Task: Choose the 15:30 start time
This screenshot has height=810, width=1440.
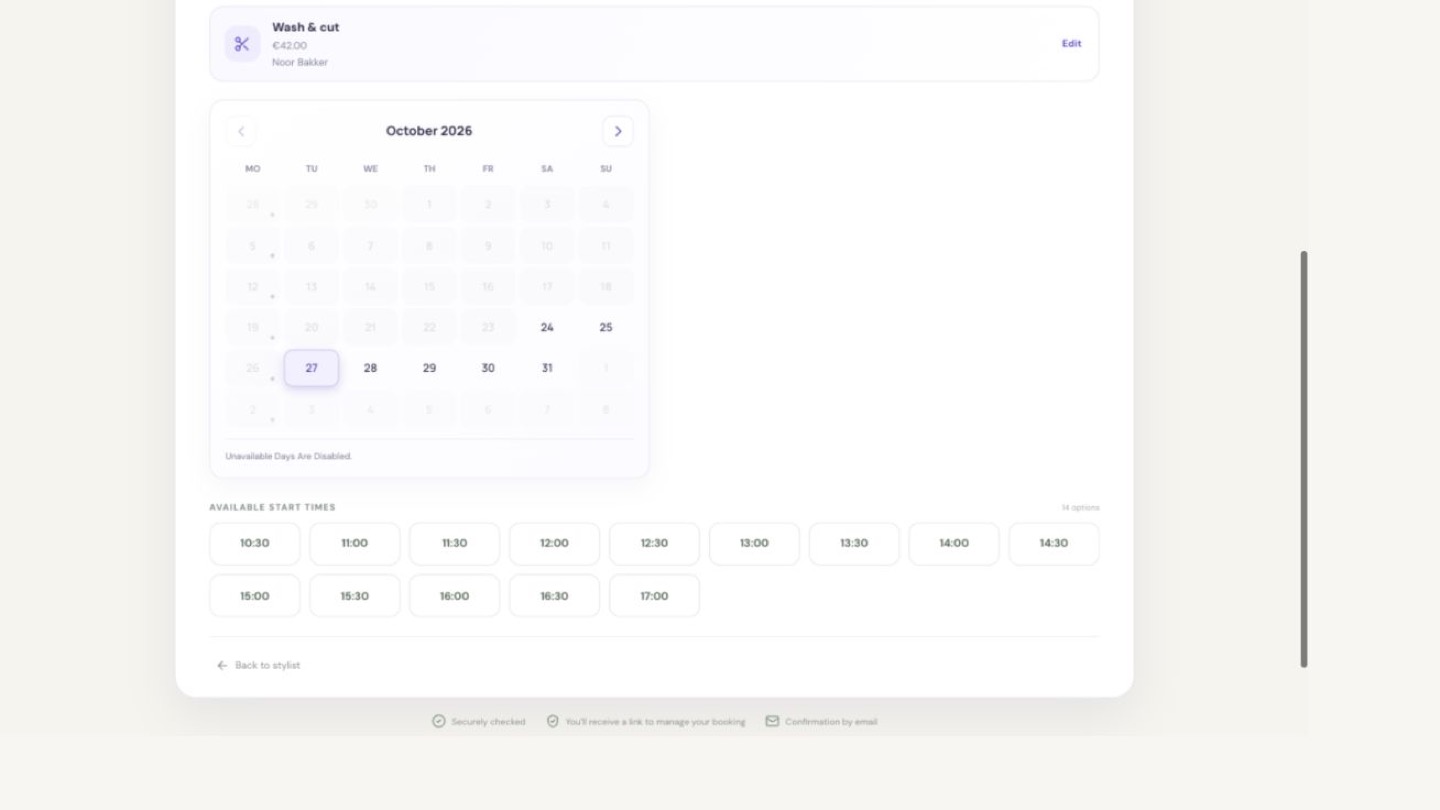Action: [355, 596]
